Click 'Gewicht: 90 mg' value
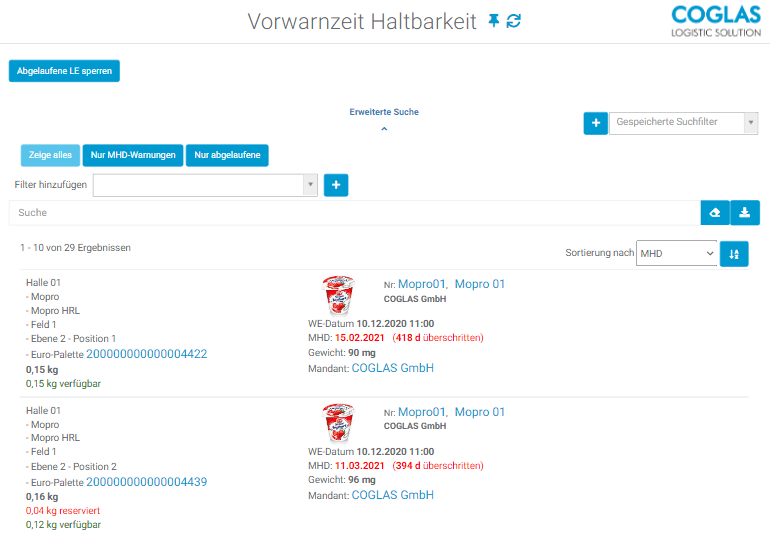Viewport: 770px width, 534px height. coord(342,353)
